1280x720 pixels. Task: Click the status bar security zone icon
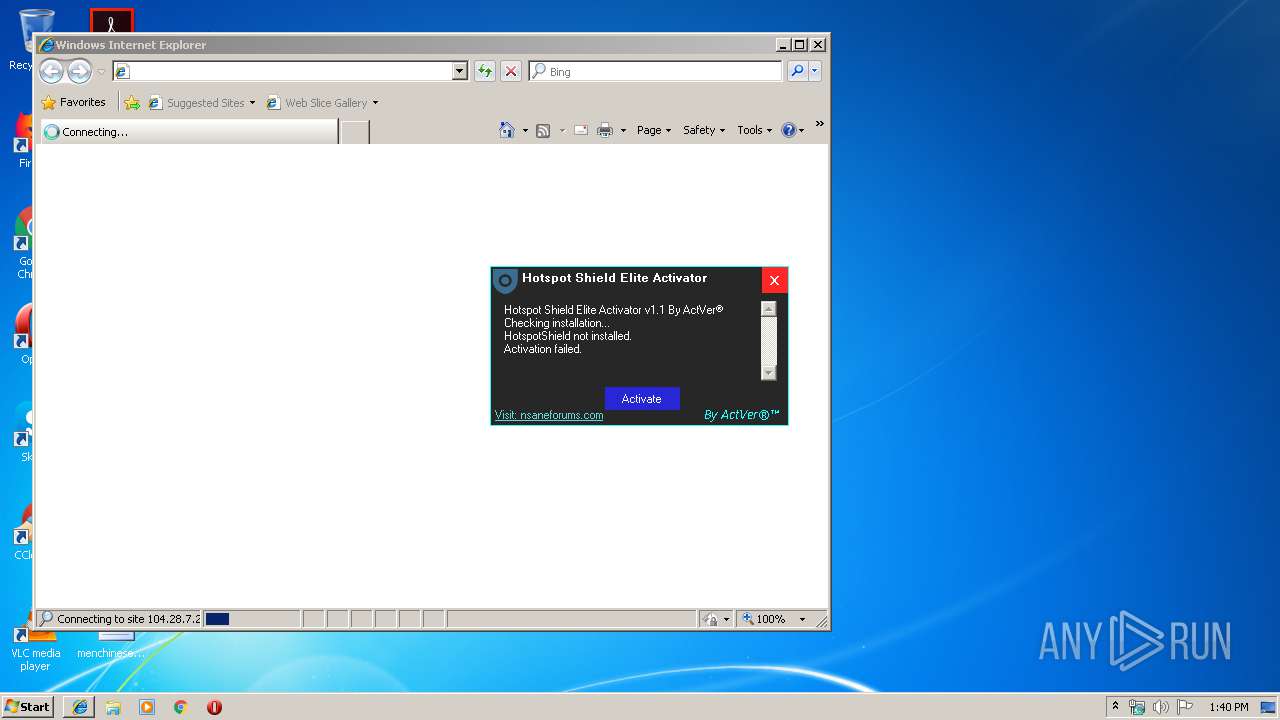pos(711,619)
